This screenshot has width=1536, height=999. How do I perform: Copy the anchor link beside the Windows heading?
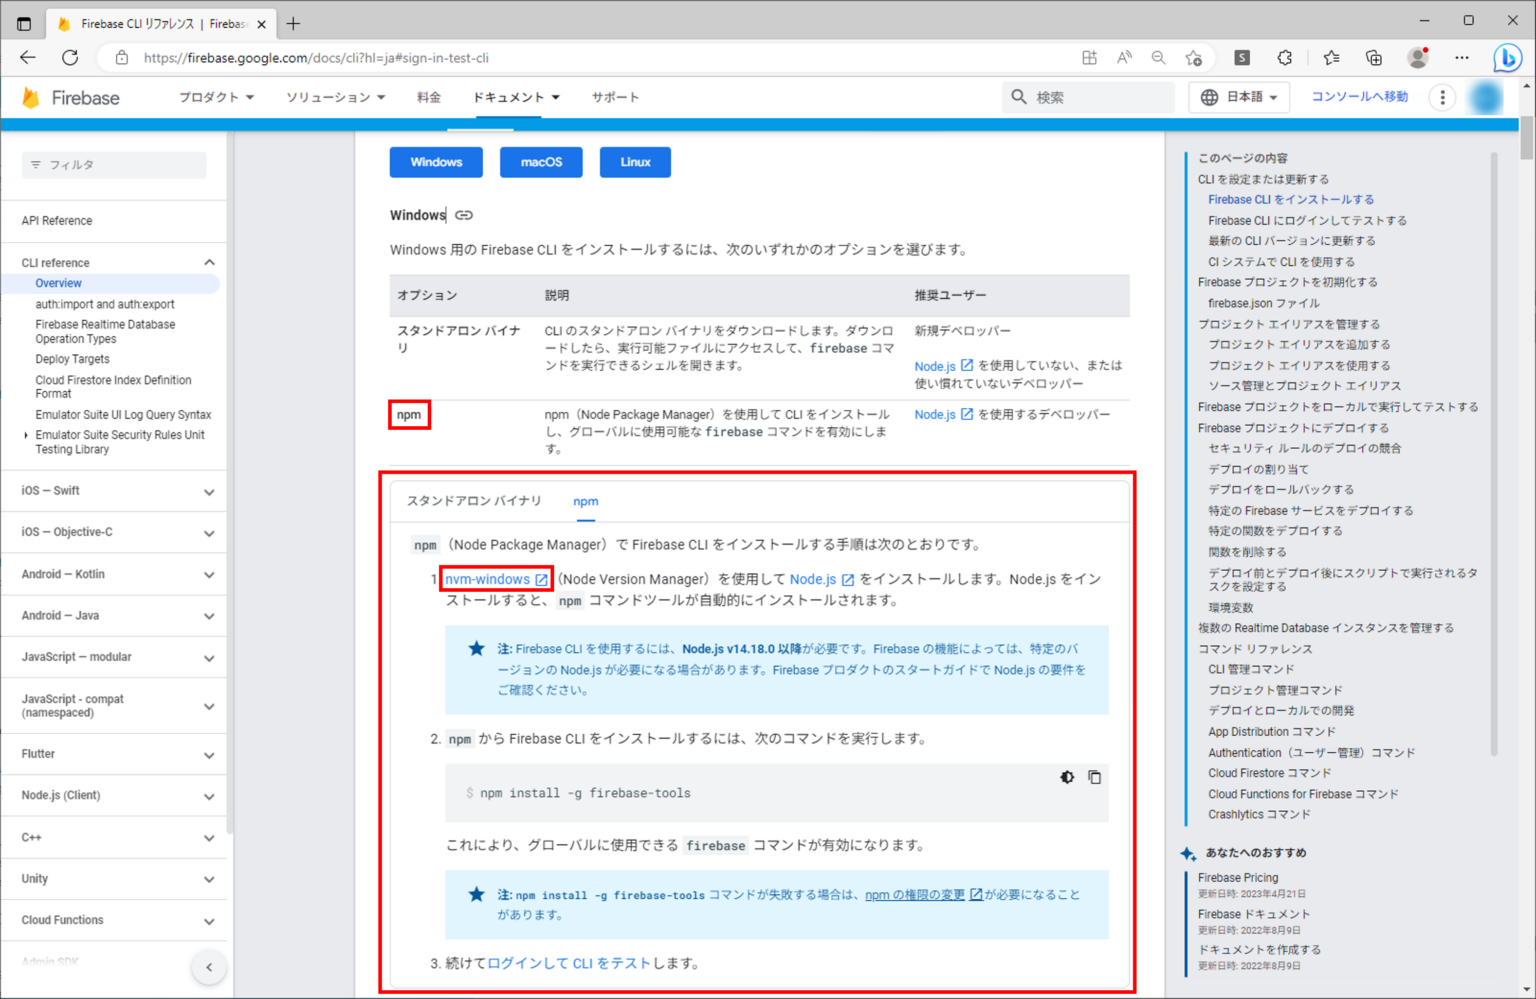[463, 214]
